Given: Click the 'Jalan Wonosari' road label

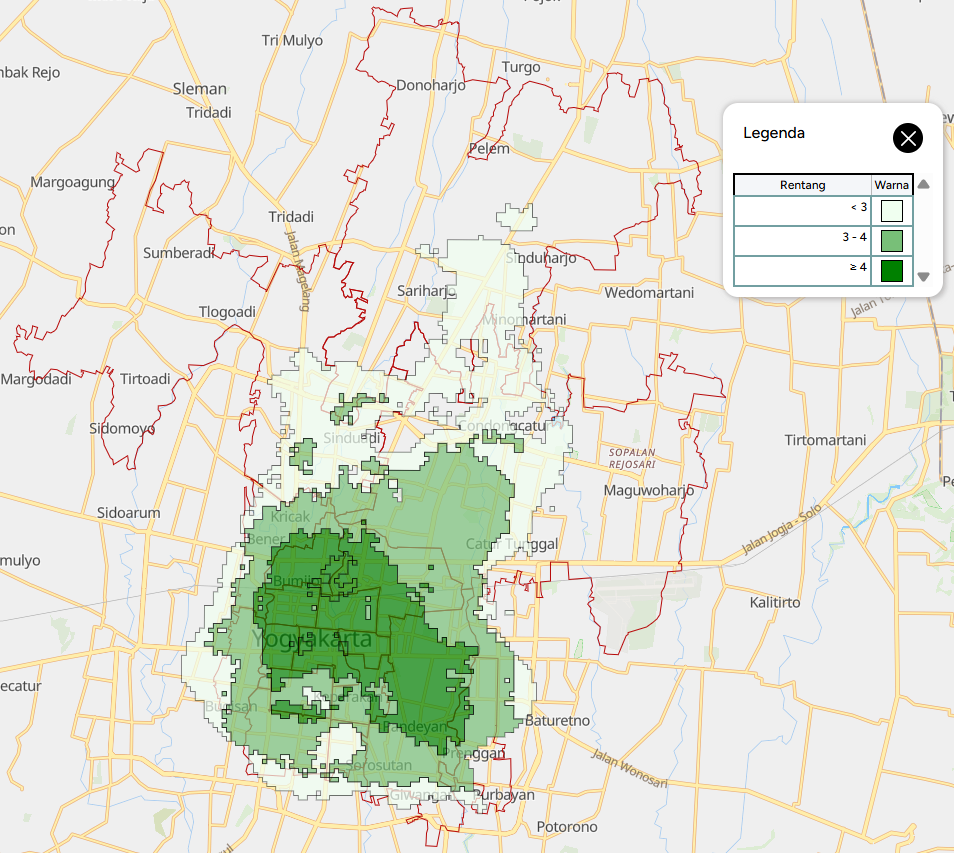Looking at the screenshot, I should (x=629, y=768).
